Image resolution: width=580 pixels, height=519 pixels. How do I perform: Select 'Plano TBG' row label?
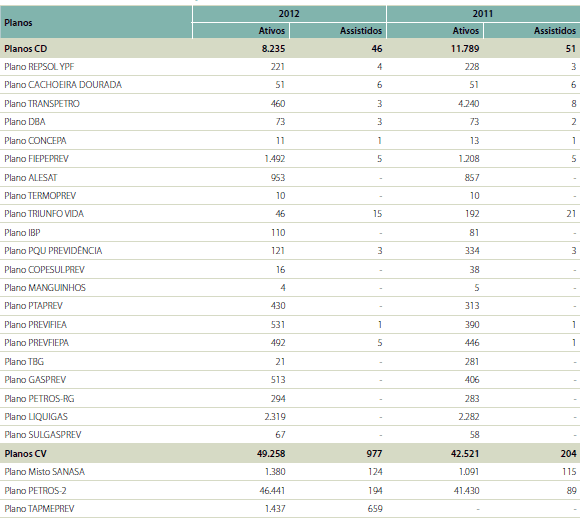(x=24, y=362)
